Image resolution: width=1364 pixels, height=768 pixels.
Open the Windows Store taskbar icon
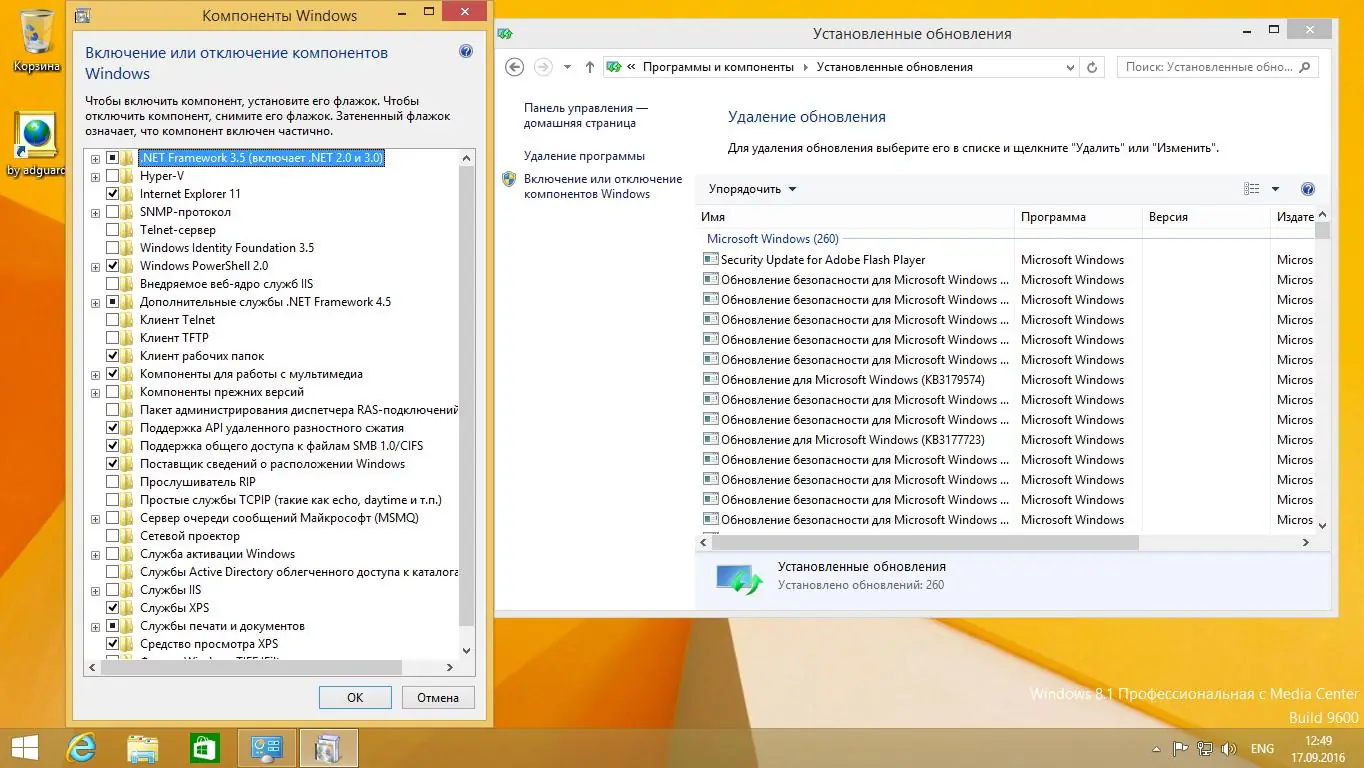click(x=205, y=747)
